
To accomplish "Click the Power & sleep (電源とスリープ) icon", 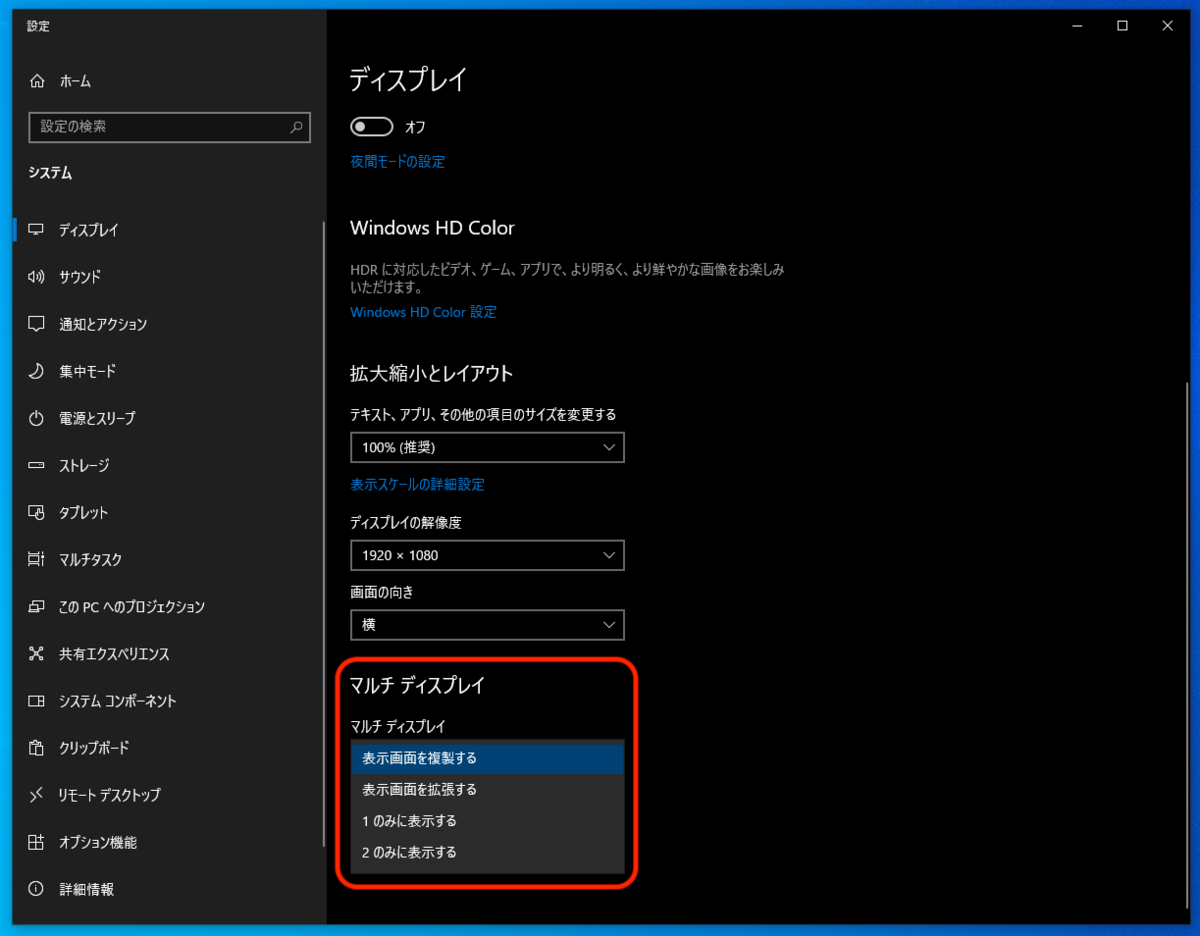I will pyautogui.click(x=37, y=418).
